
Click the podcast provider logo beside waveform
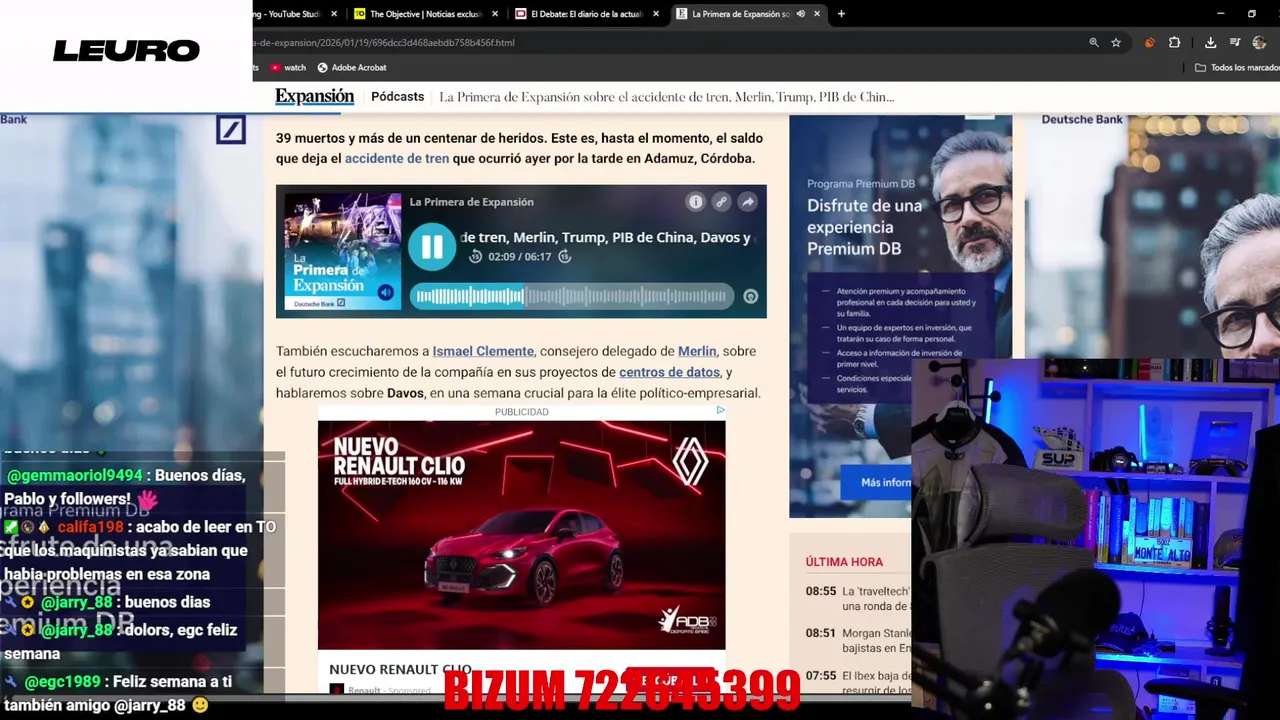pyautogui.click(x=750, y=296)
